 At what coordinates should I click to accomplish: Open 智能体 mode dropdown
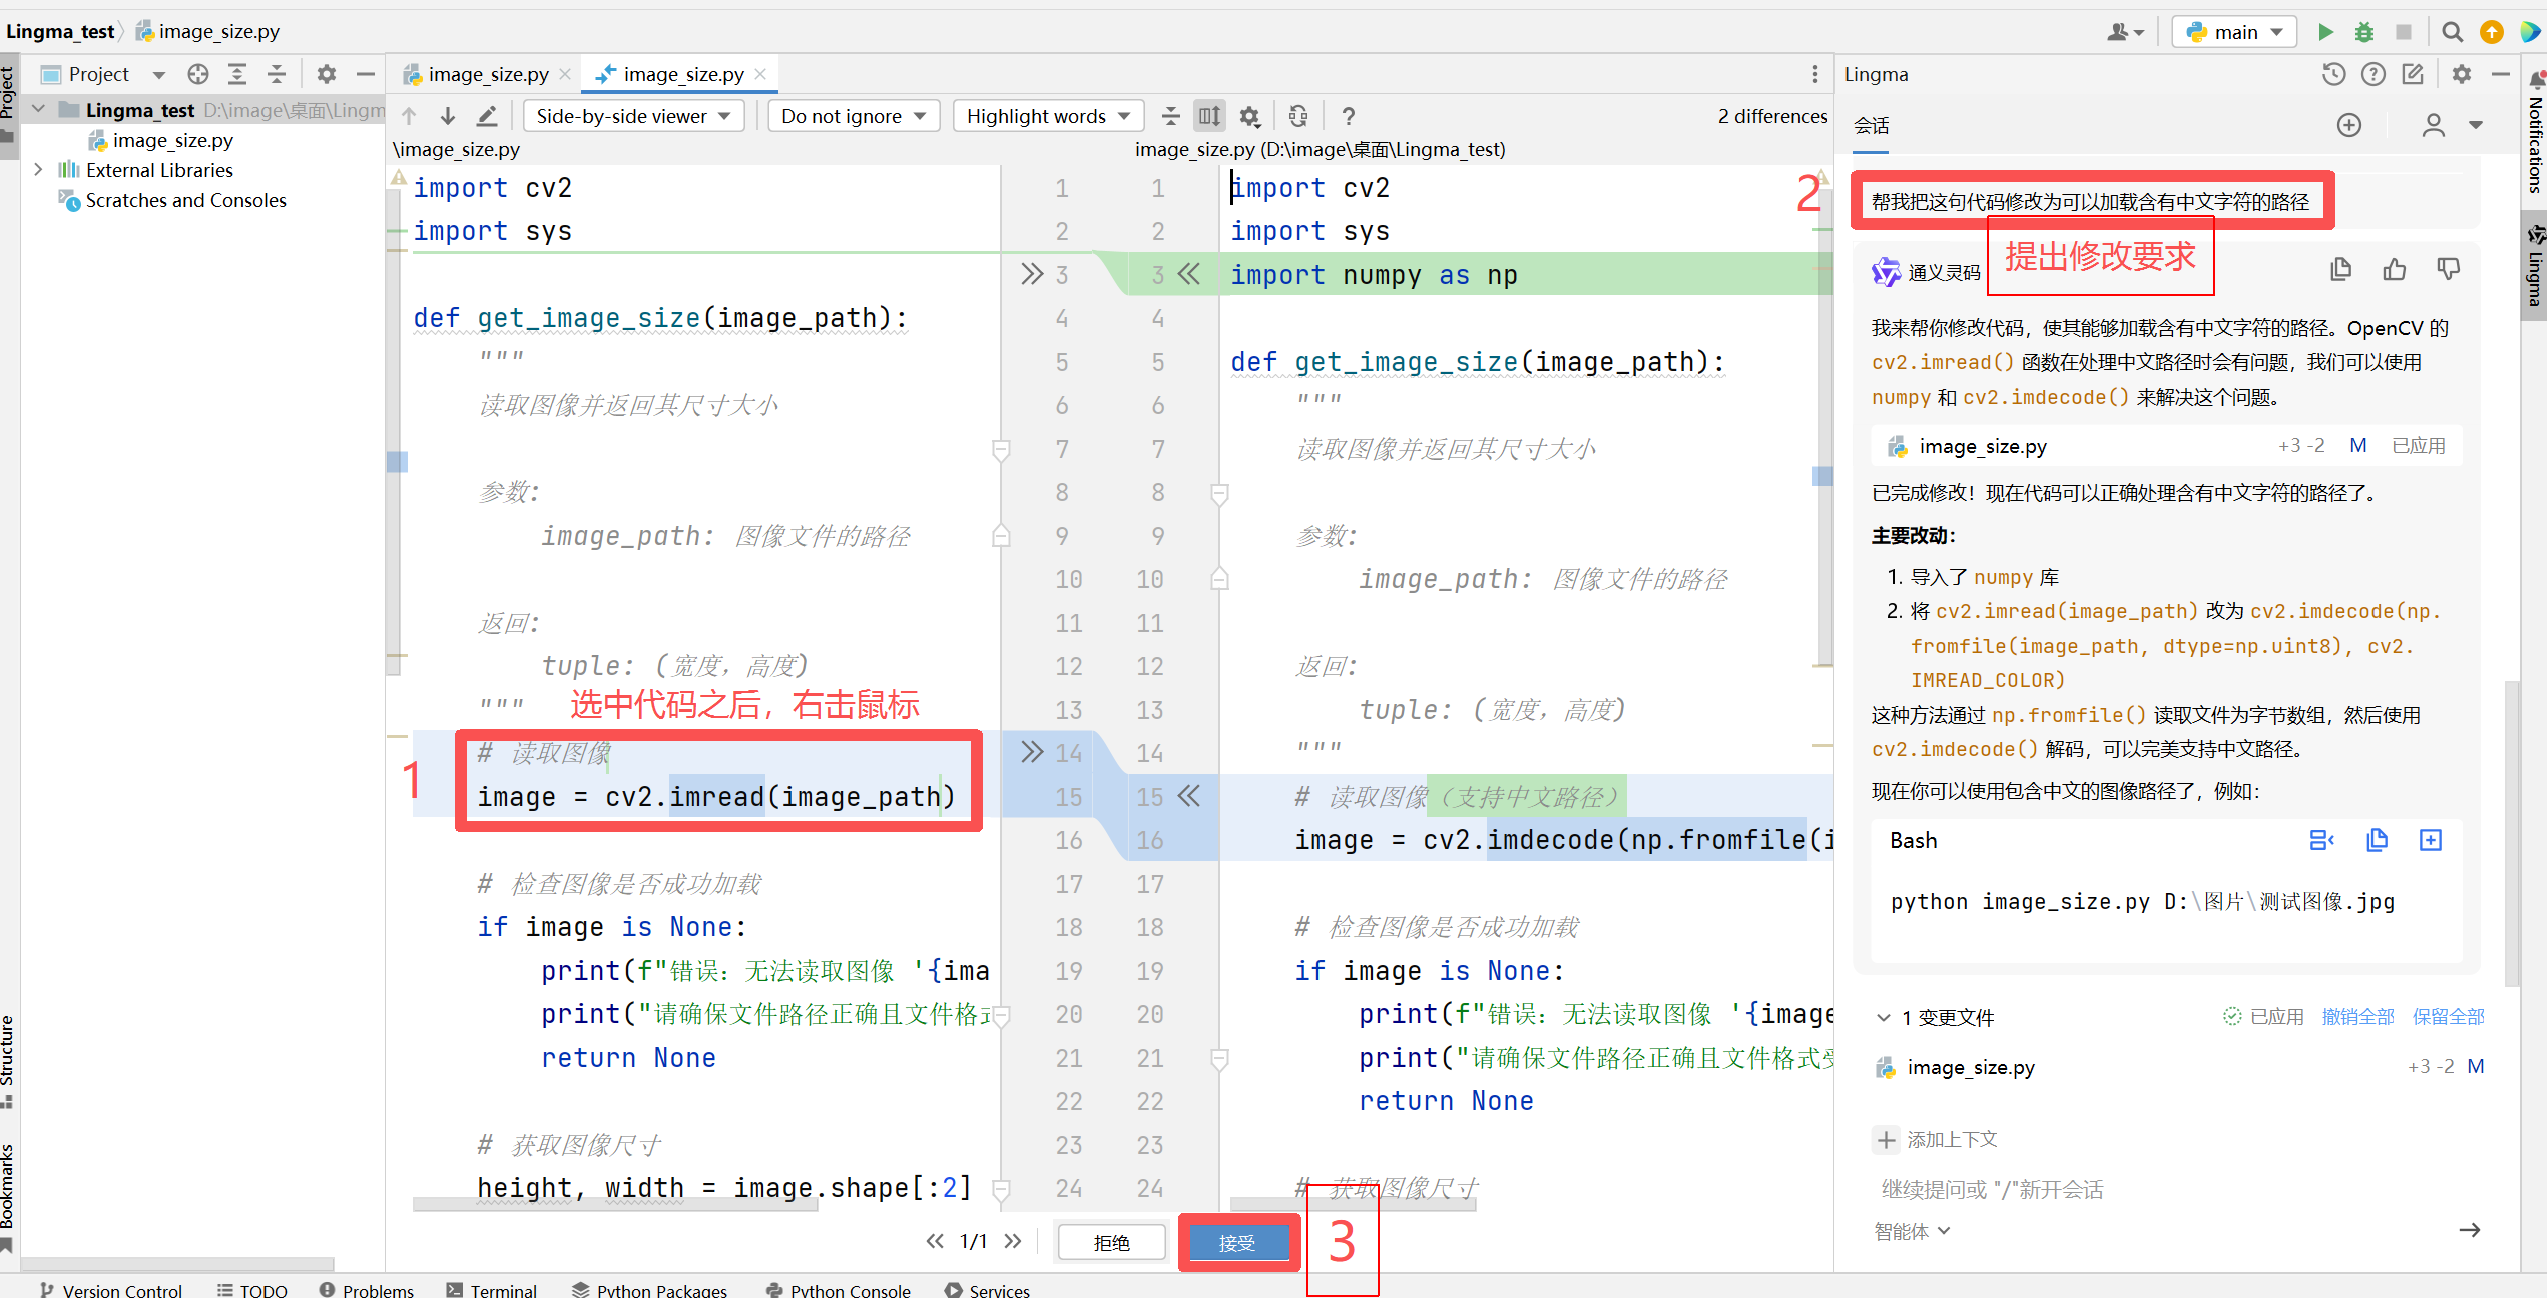(x=1911, y=1231)
